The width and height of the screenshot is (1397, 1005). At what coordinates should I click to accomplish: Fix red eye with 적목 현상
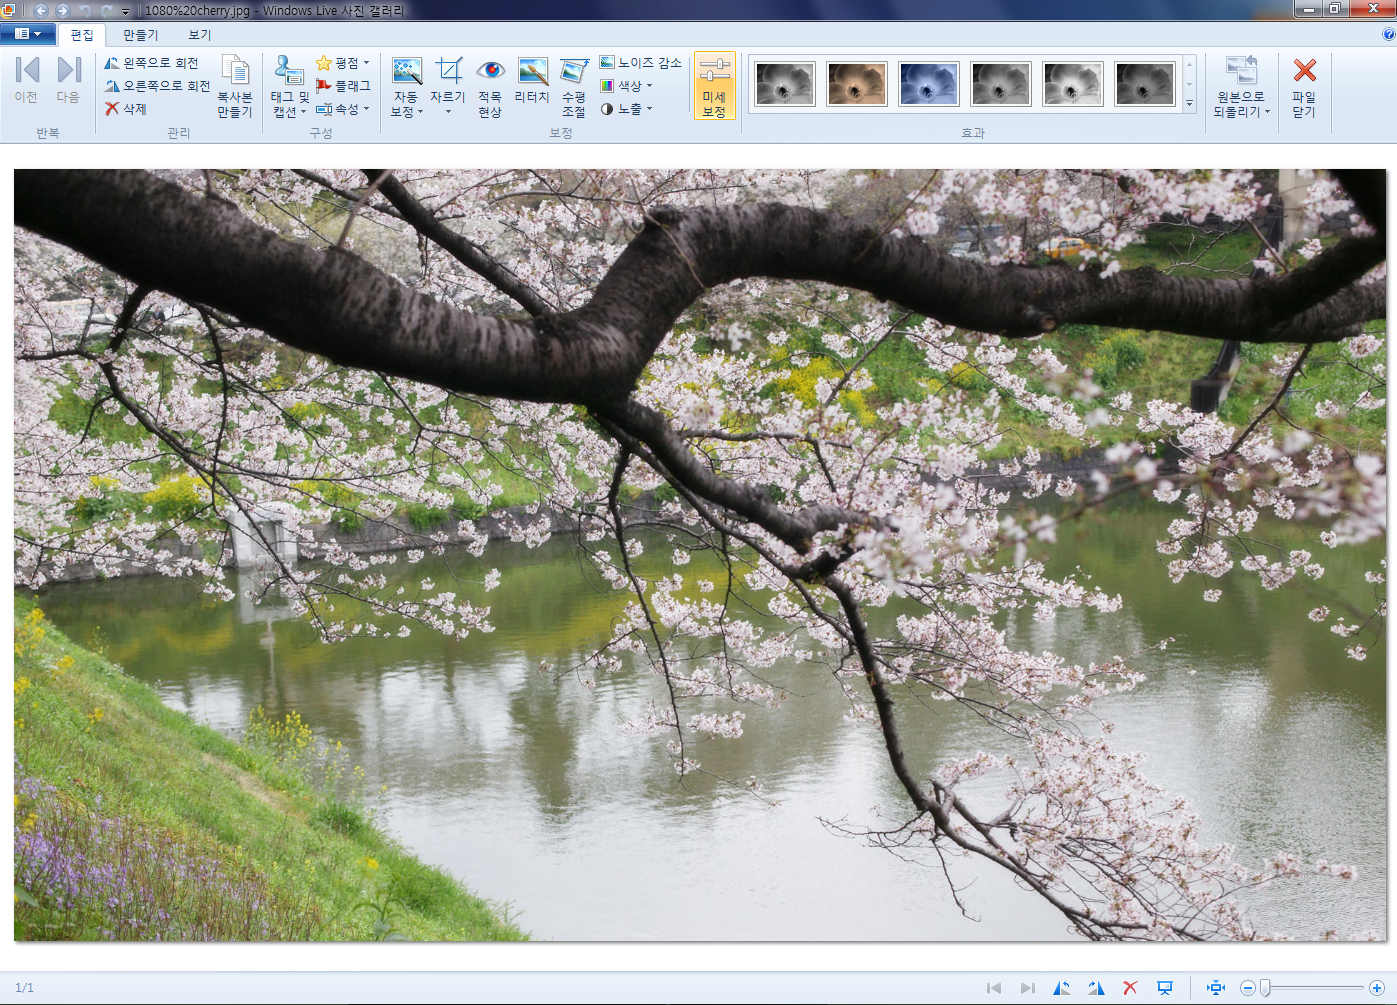coord(490,87)
